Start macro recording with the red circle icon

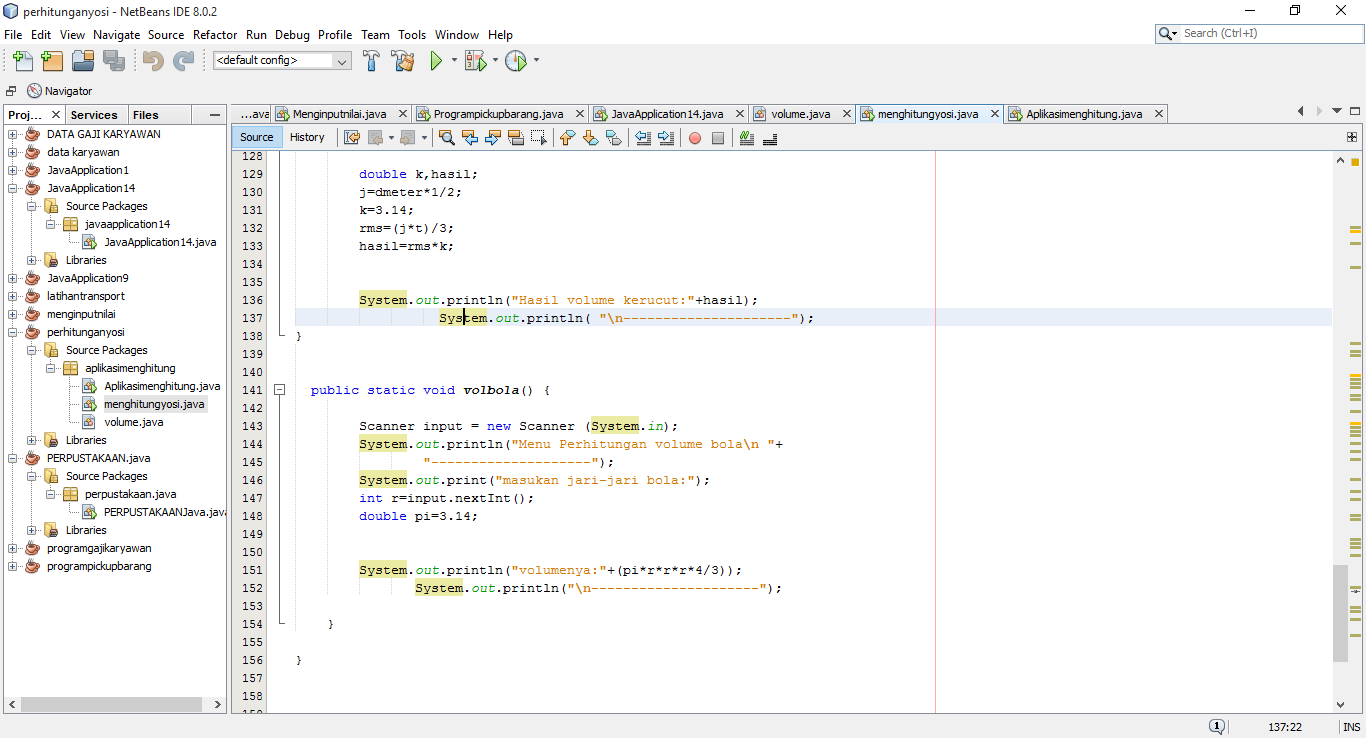695,137
